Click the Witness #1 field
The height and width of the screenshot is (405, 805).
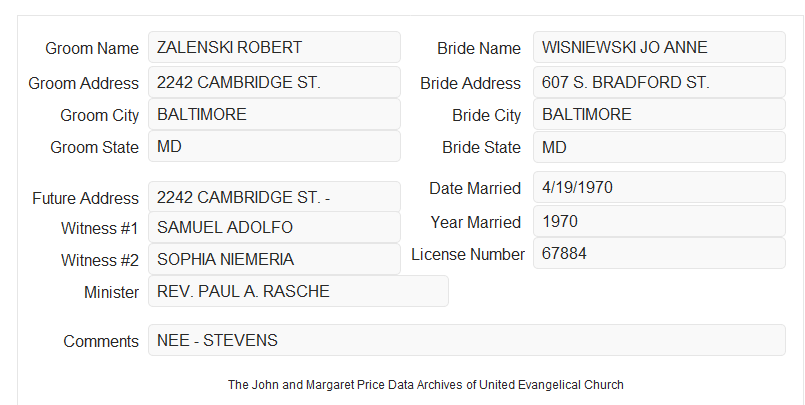pos(274,227)
